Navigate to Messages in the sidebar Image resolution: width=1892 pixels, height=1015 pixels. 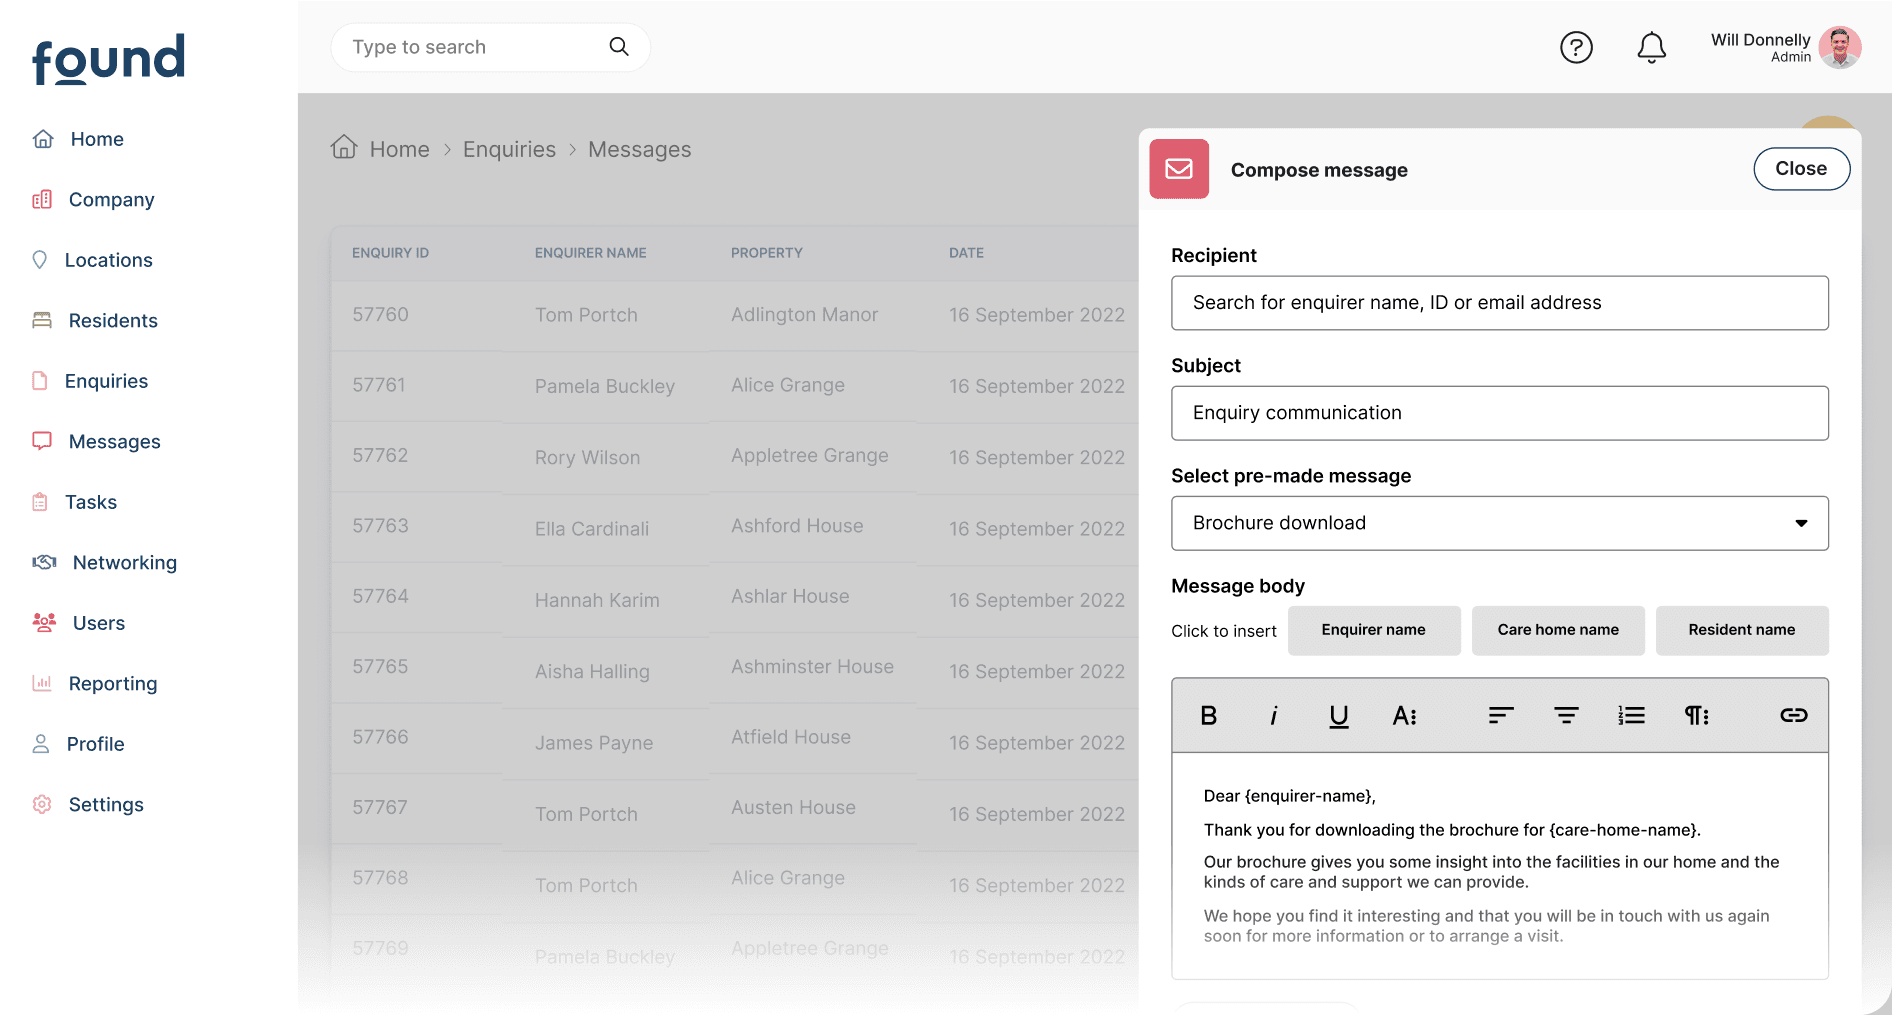pos(114,441)
